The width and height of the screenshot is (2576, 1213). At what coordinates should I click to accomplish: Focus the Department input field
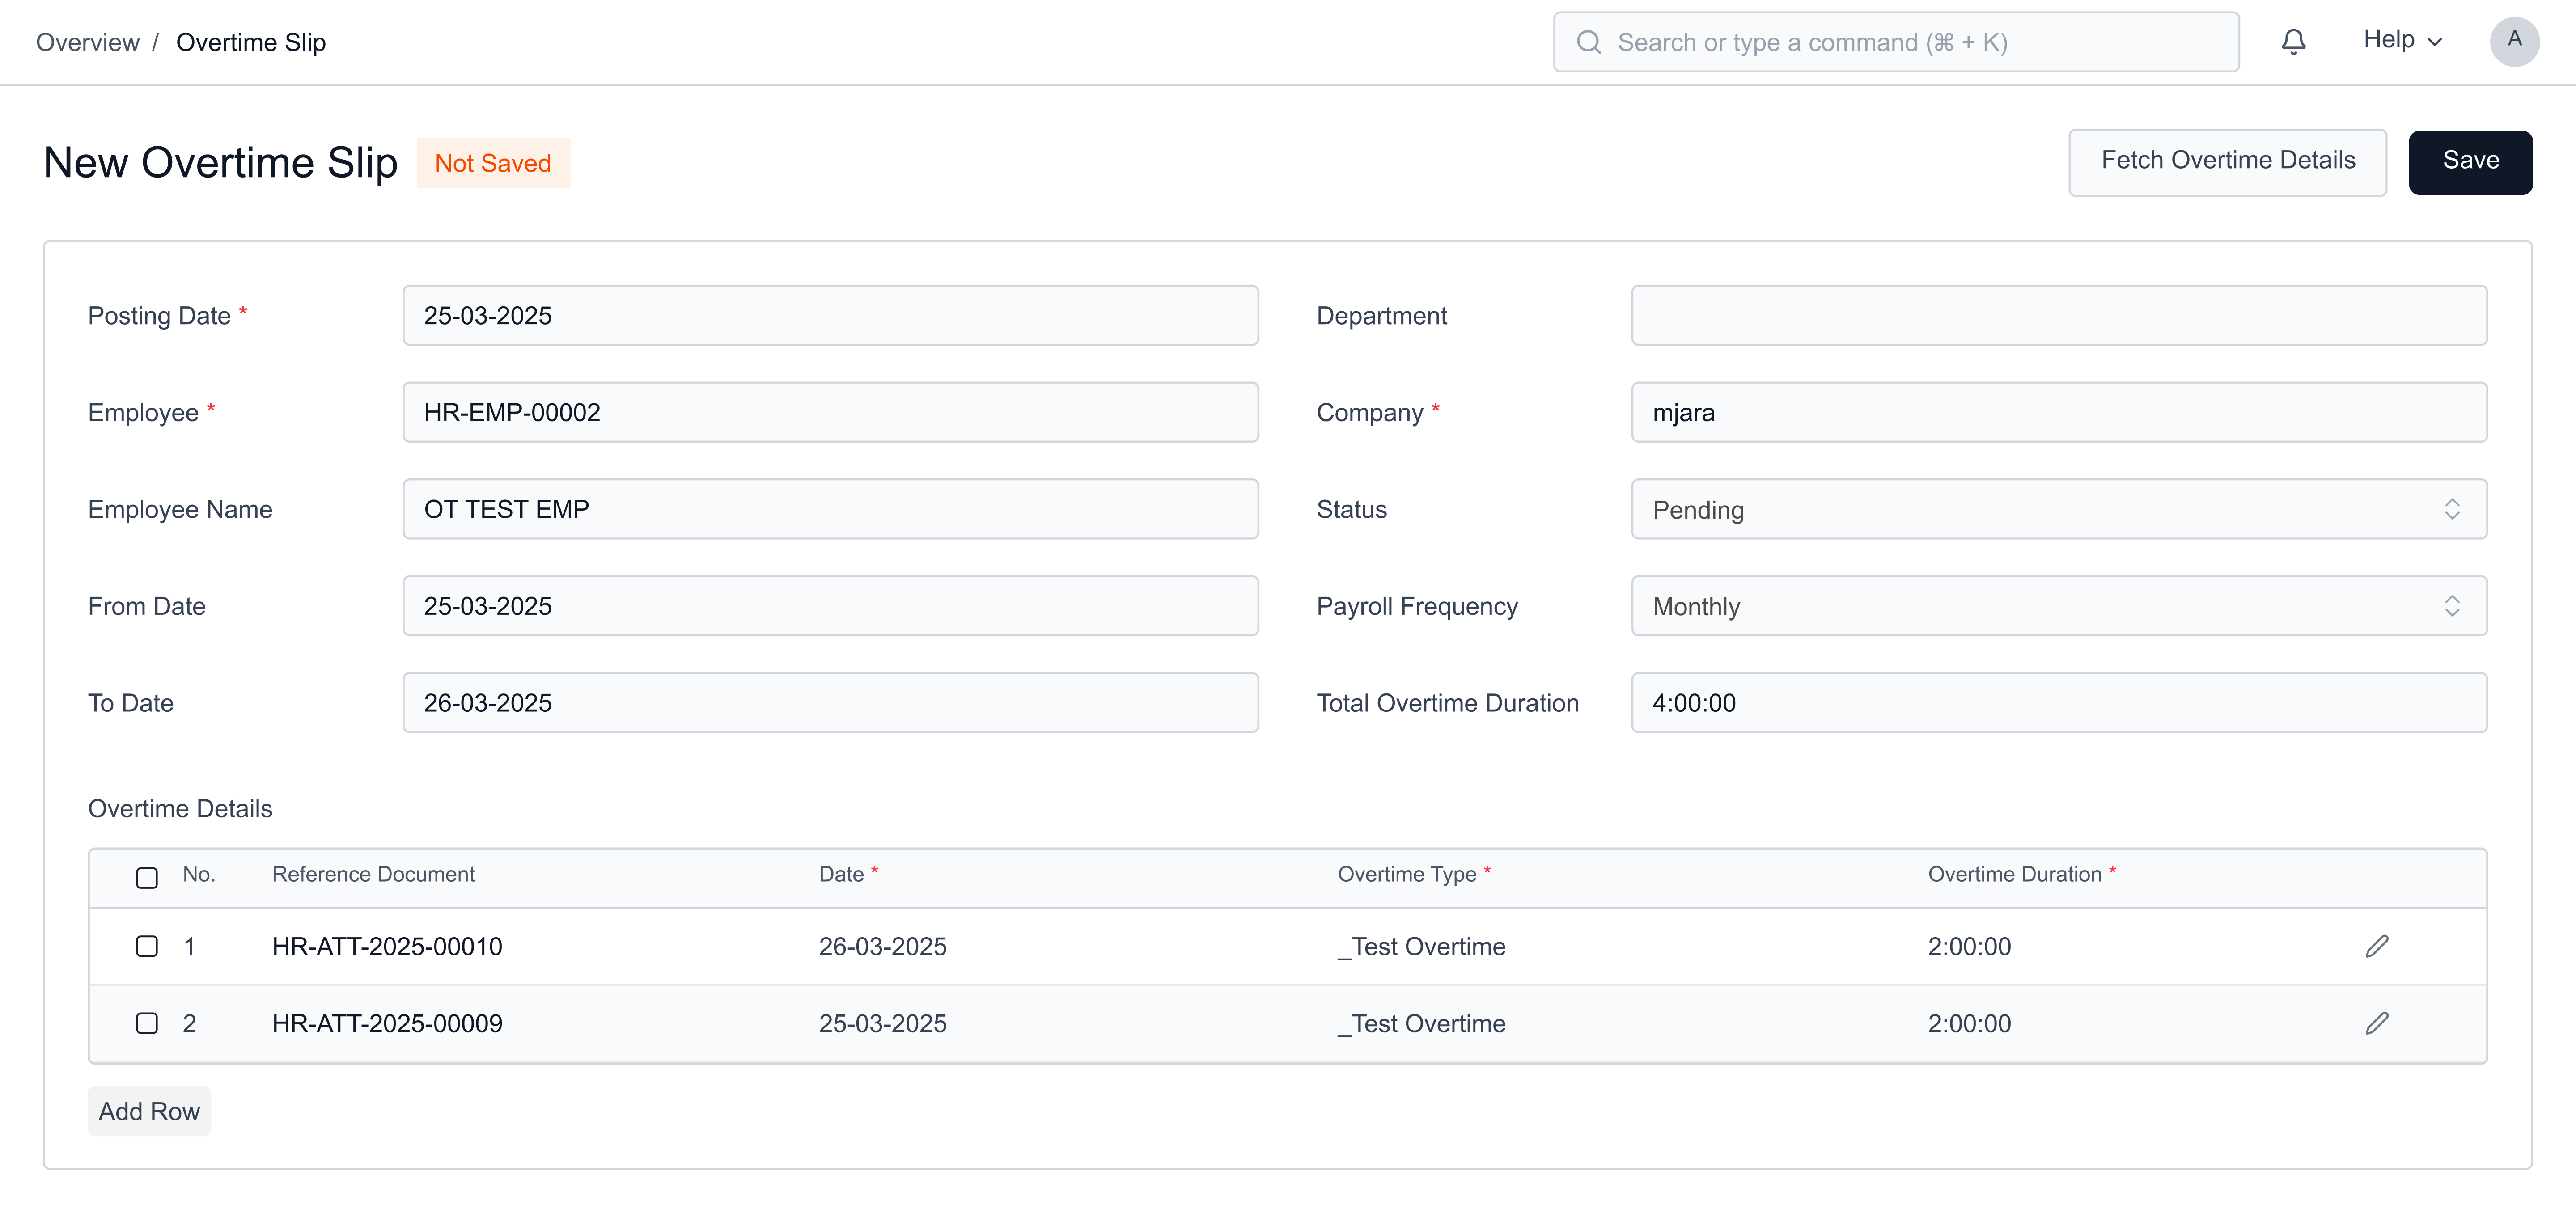2058,316
